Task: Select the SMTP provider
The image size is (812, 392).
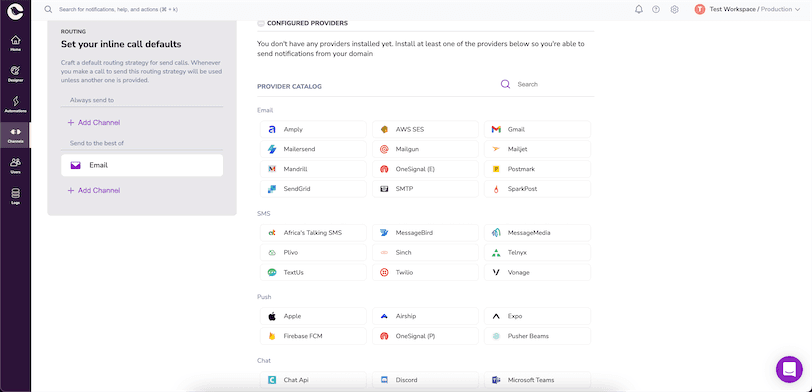Action: (426, 189)
